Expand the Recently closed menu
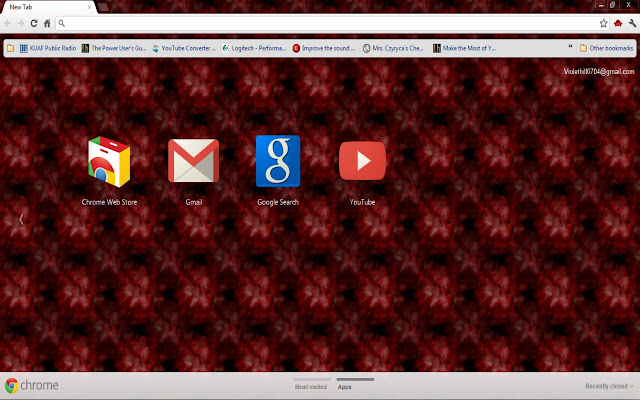 click(x=609, y=386)
